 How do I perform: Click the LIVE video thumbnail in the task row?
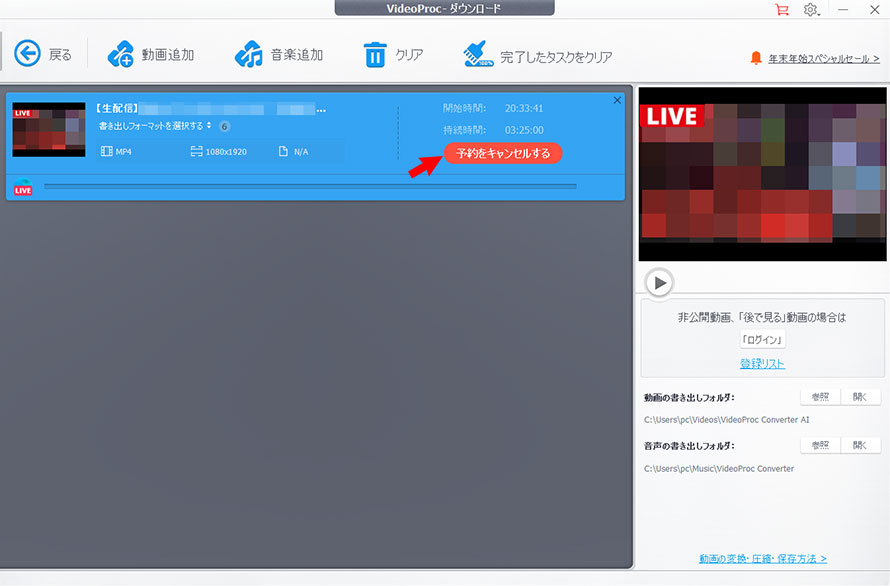(x=48, y=130)
